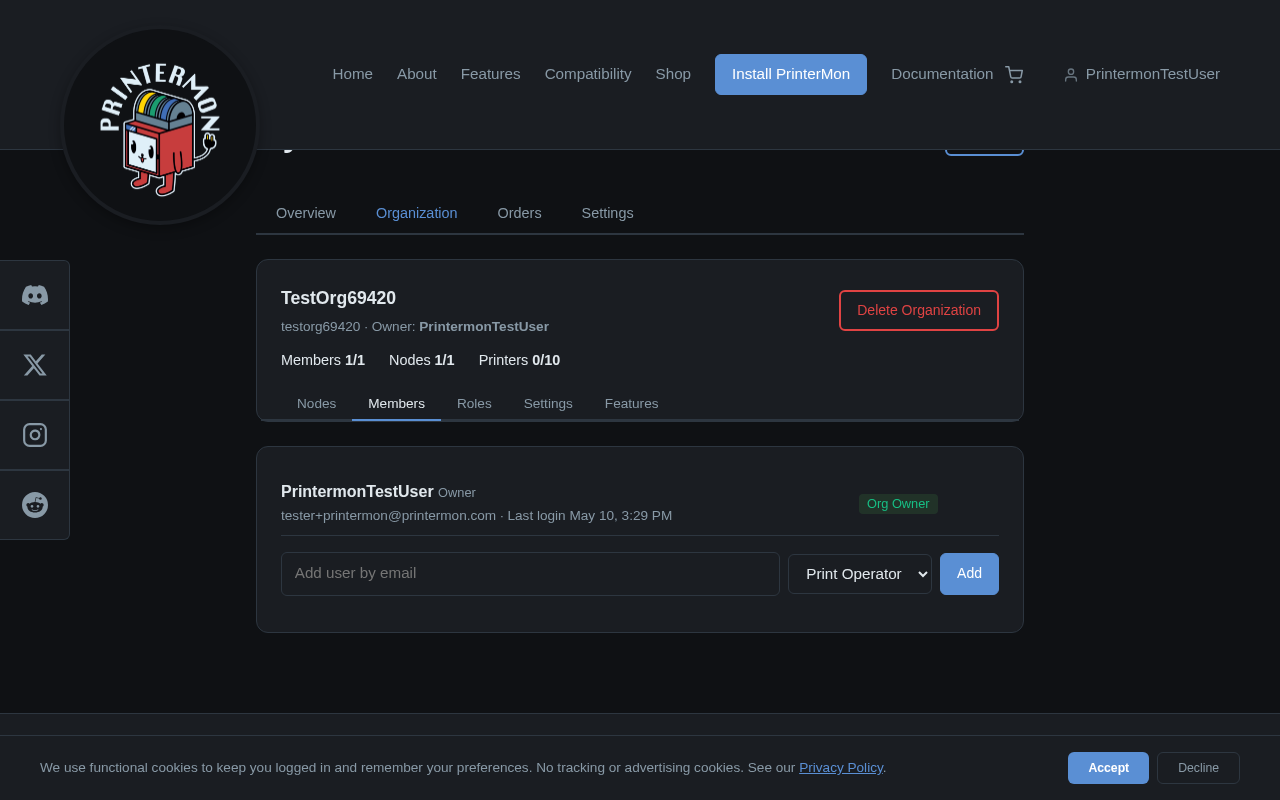The image size is (1280, 800).
Task: Open the organization Settings sub-tab
Action: [x=548, y=404]
